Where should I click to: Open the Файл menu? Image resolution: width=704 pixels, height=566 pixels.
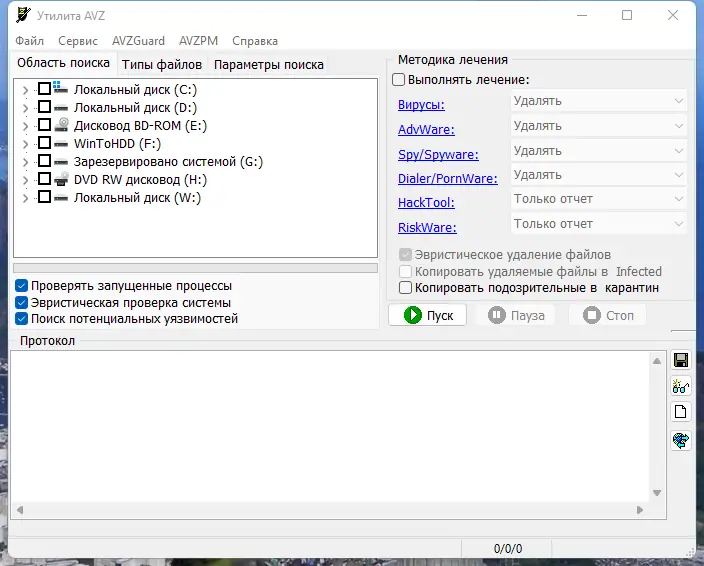click(30, 41)
